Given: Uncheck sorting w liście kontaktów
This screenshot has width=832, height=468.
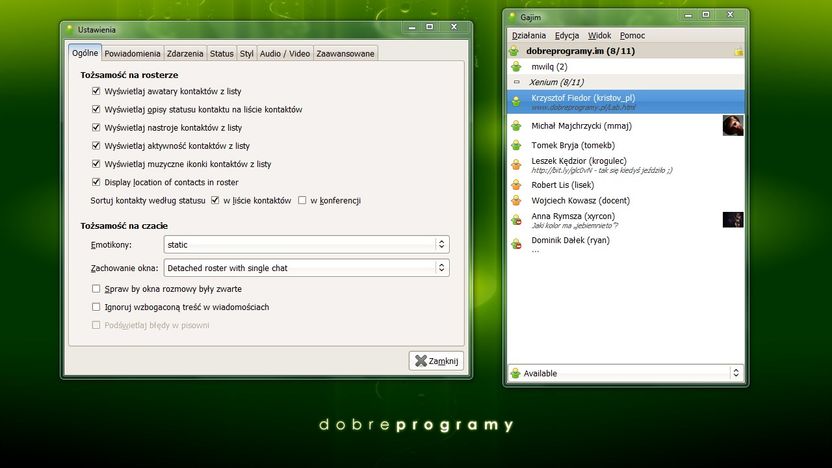Looking at the screenshot, I should [215, 200].
